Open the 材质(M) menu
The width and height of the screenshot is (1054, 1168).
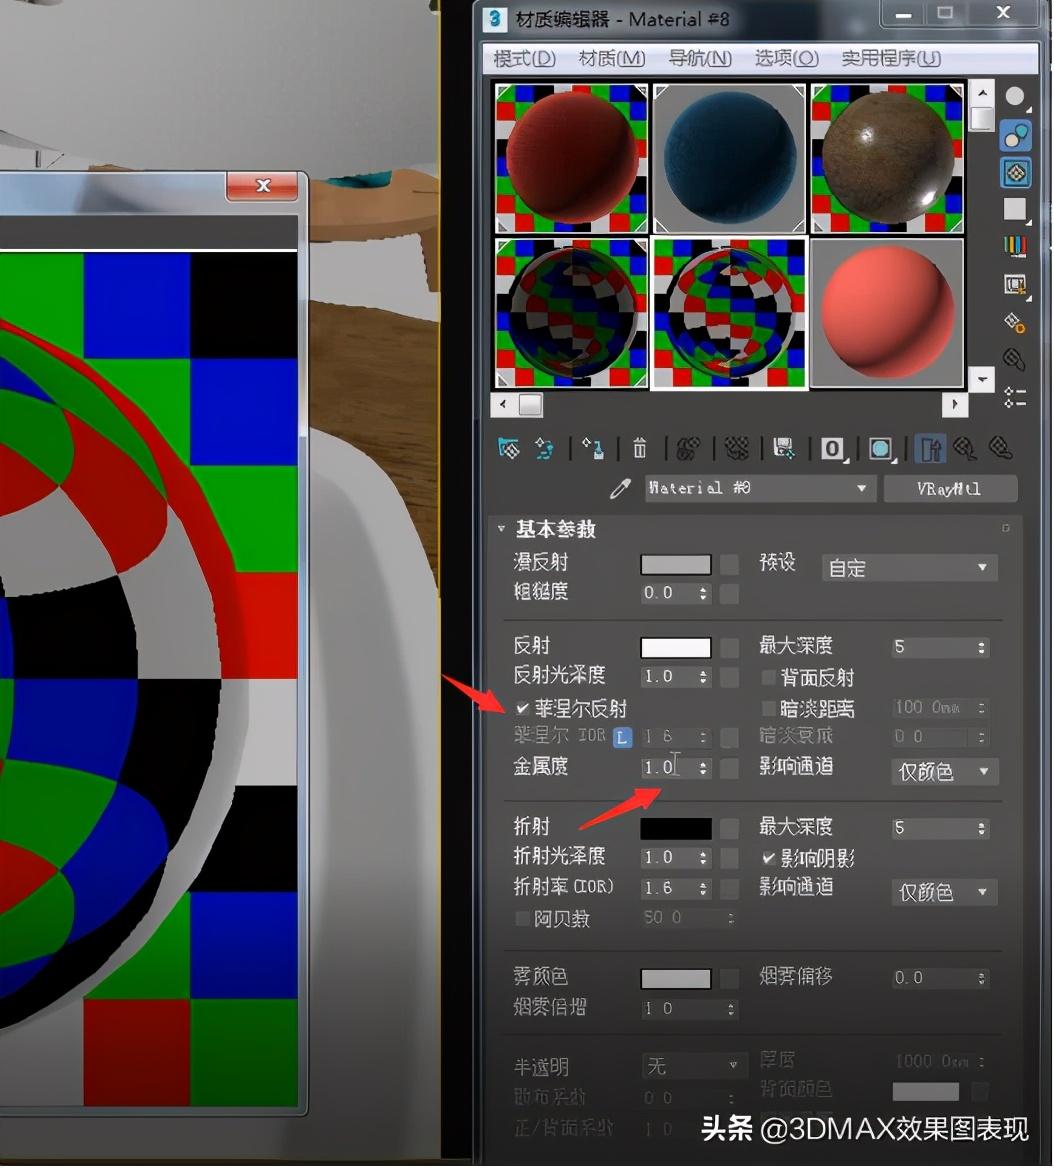[612, 58]
